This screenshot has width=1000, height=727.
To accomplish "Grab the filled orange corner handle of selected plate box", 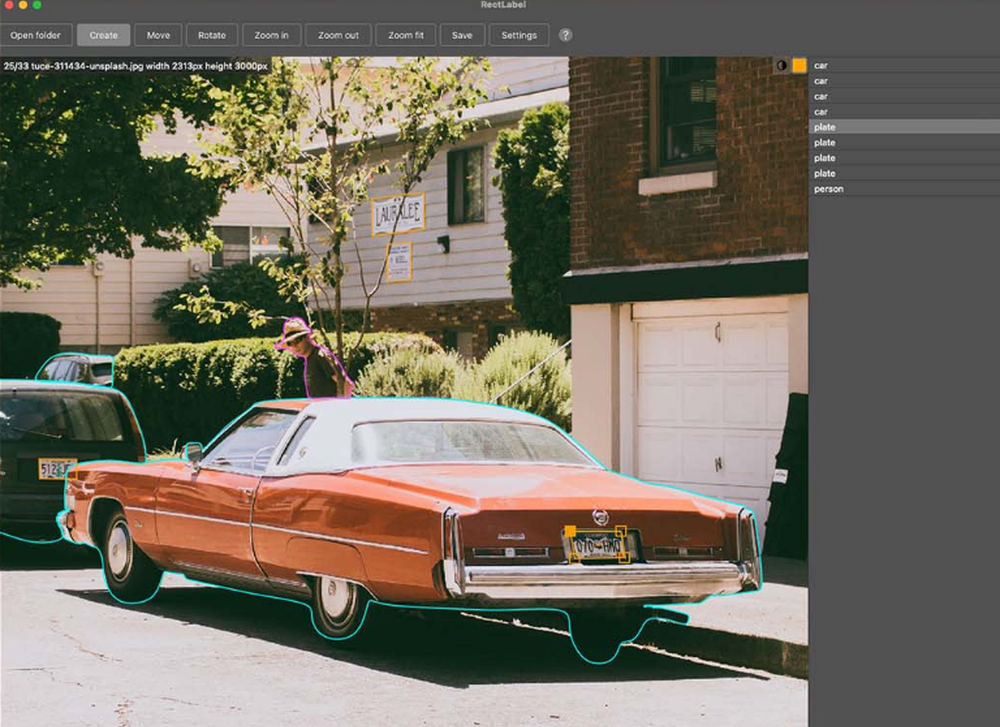I will point(570,531).
